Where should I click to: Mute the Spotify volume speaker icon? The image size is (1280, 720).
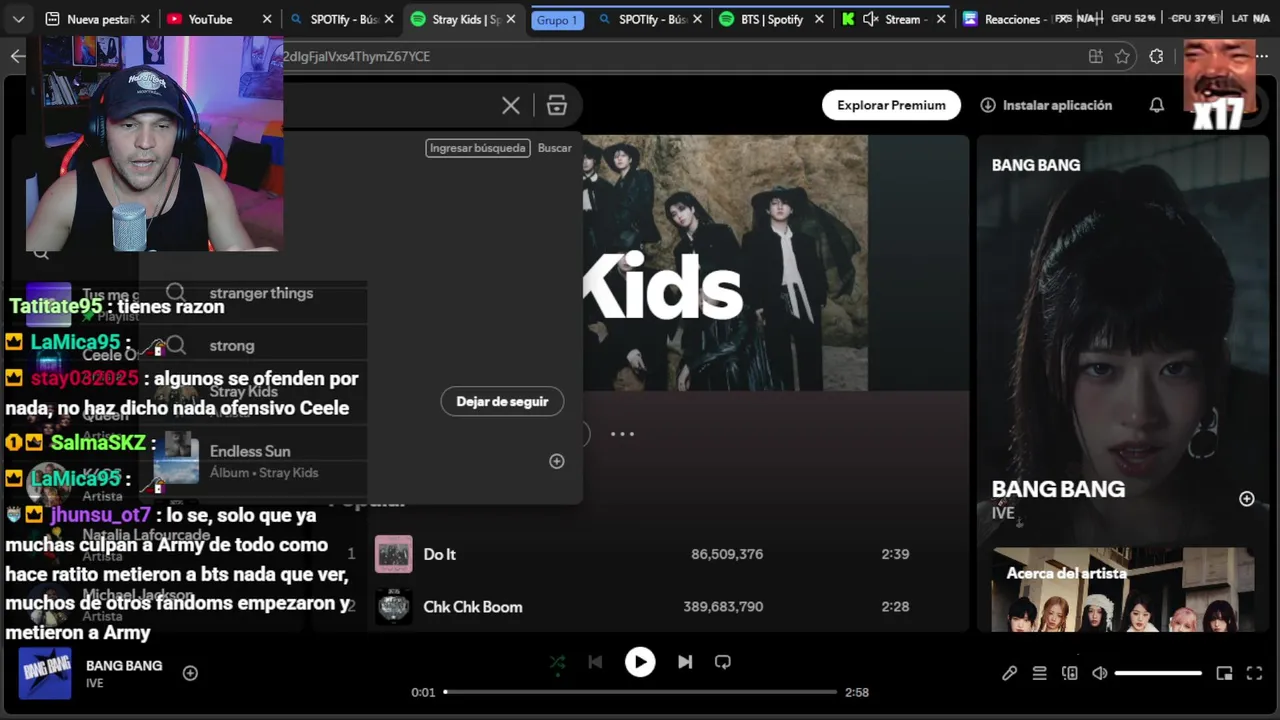[1099, 673]
